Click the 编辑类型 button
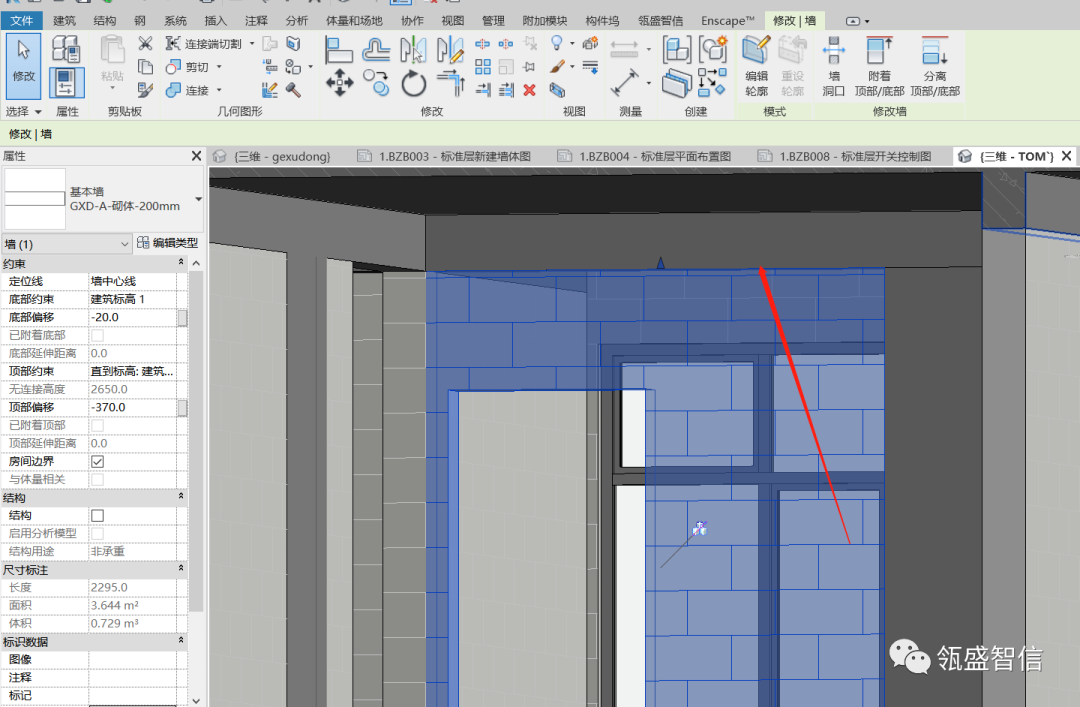This screenshot has height=707, width=1080. pyautogui.click(x=167, y=243)
